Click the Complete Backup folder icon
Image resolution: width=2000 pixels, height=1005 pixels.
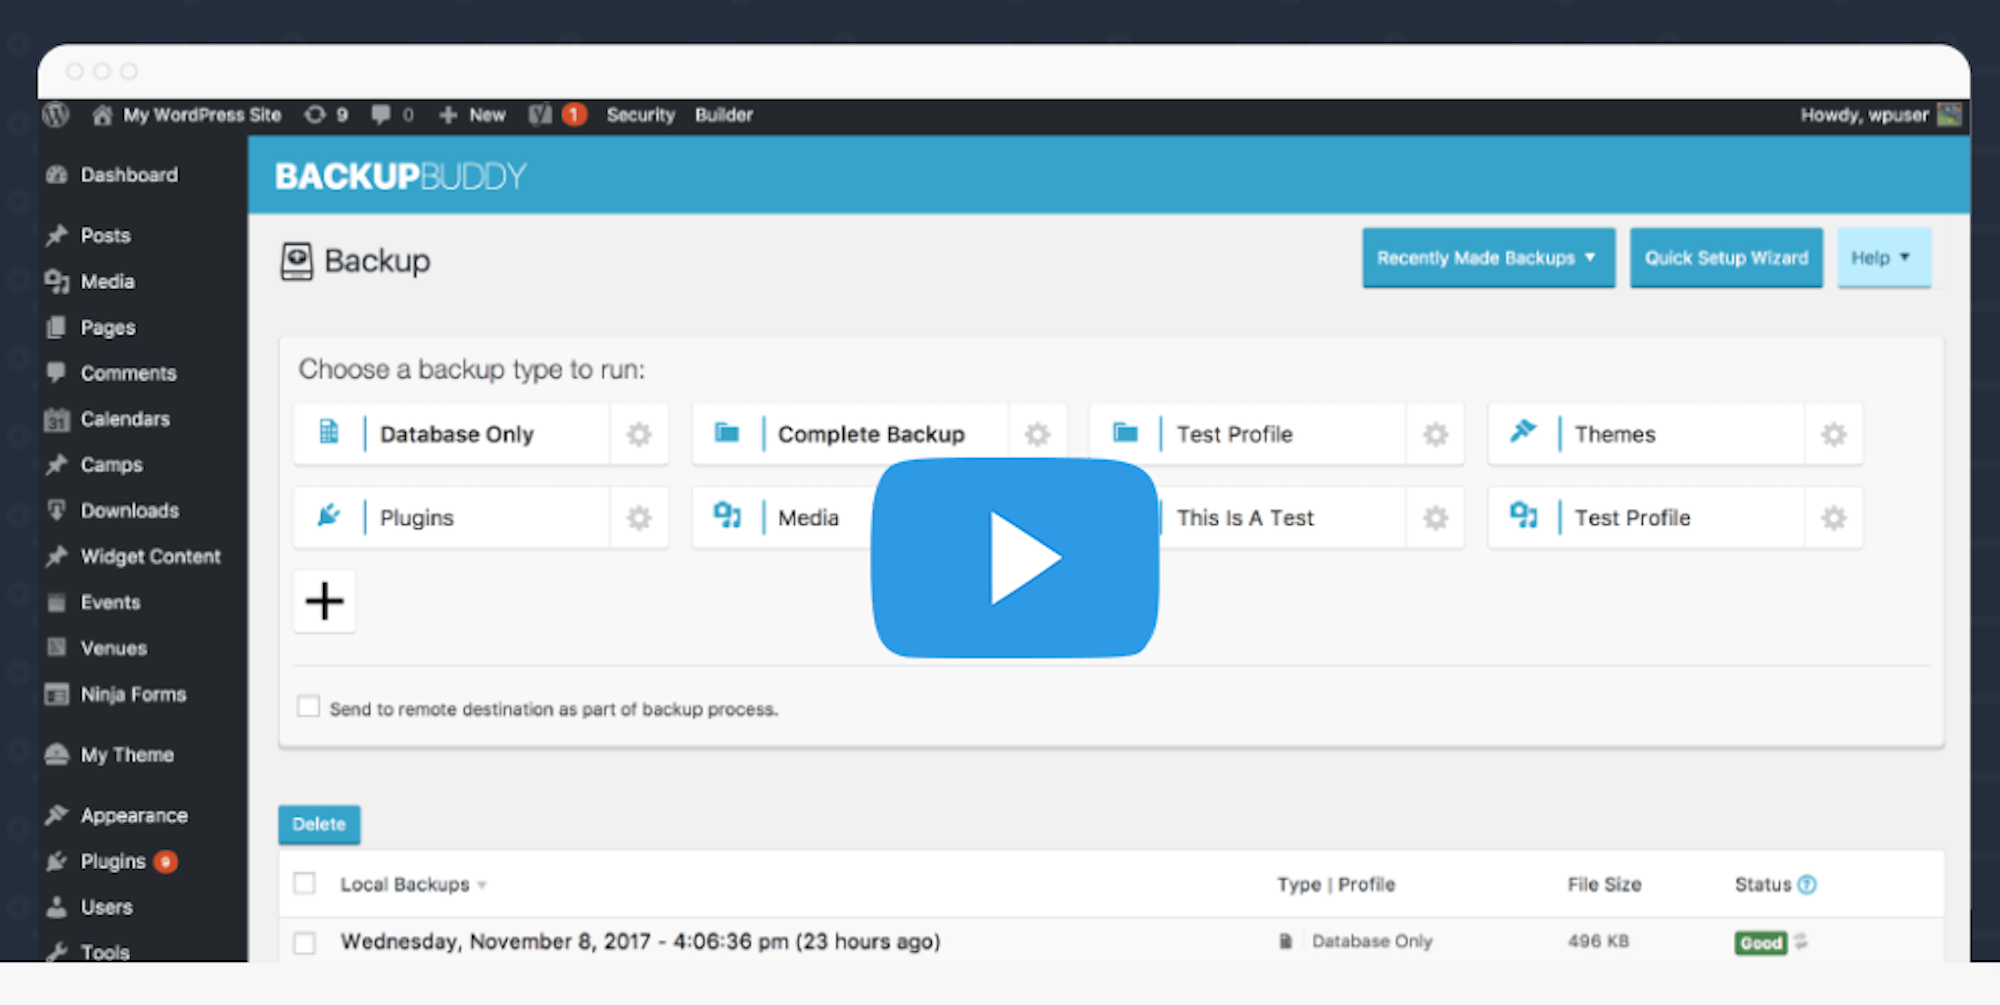[727, 433]
